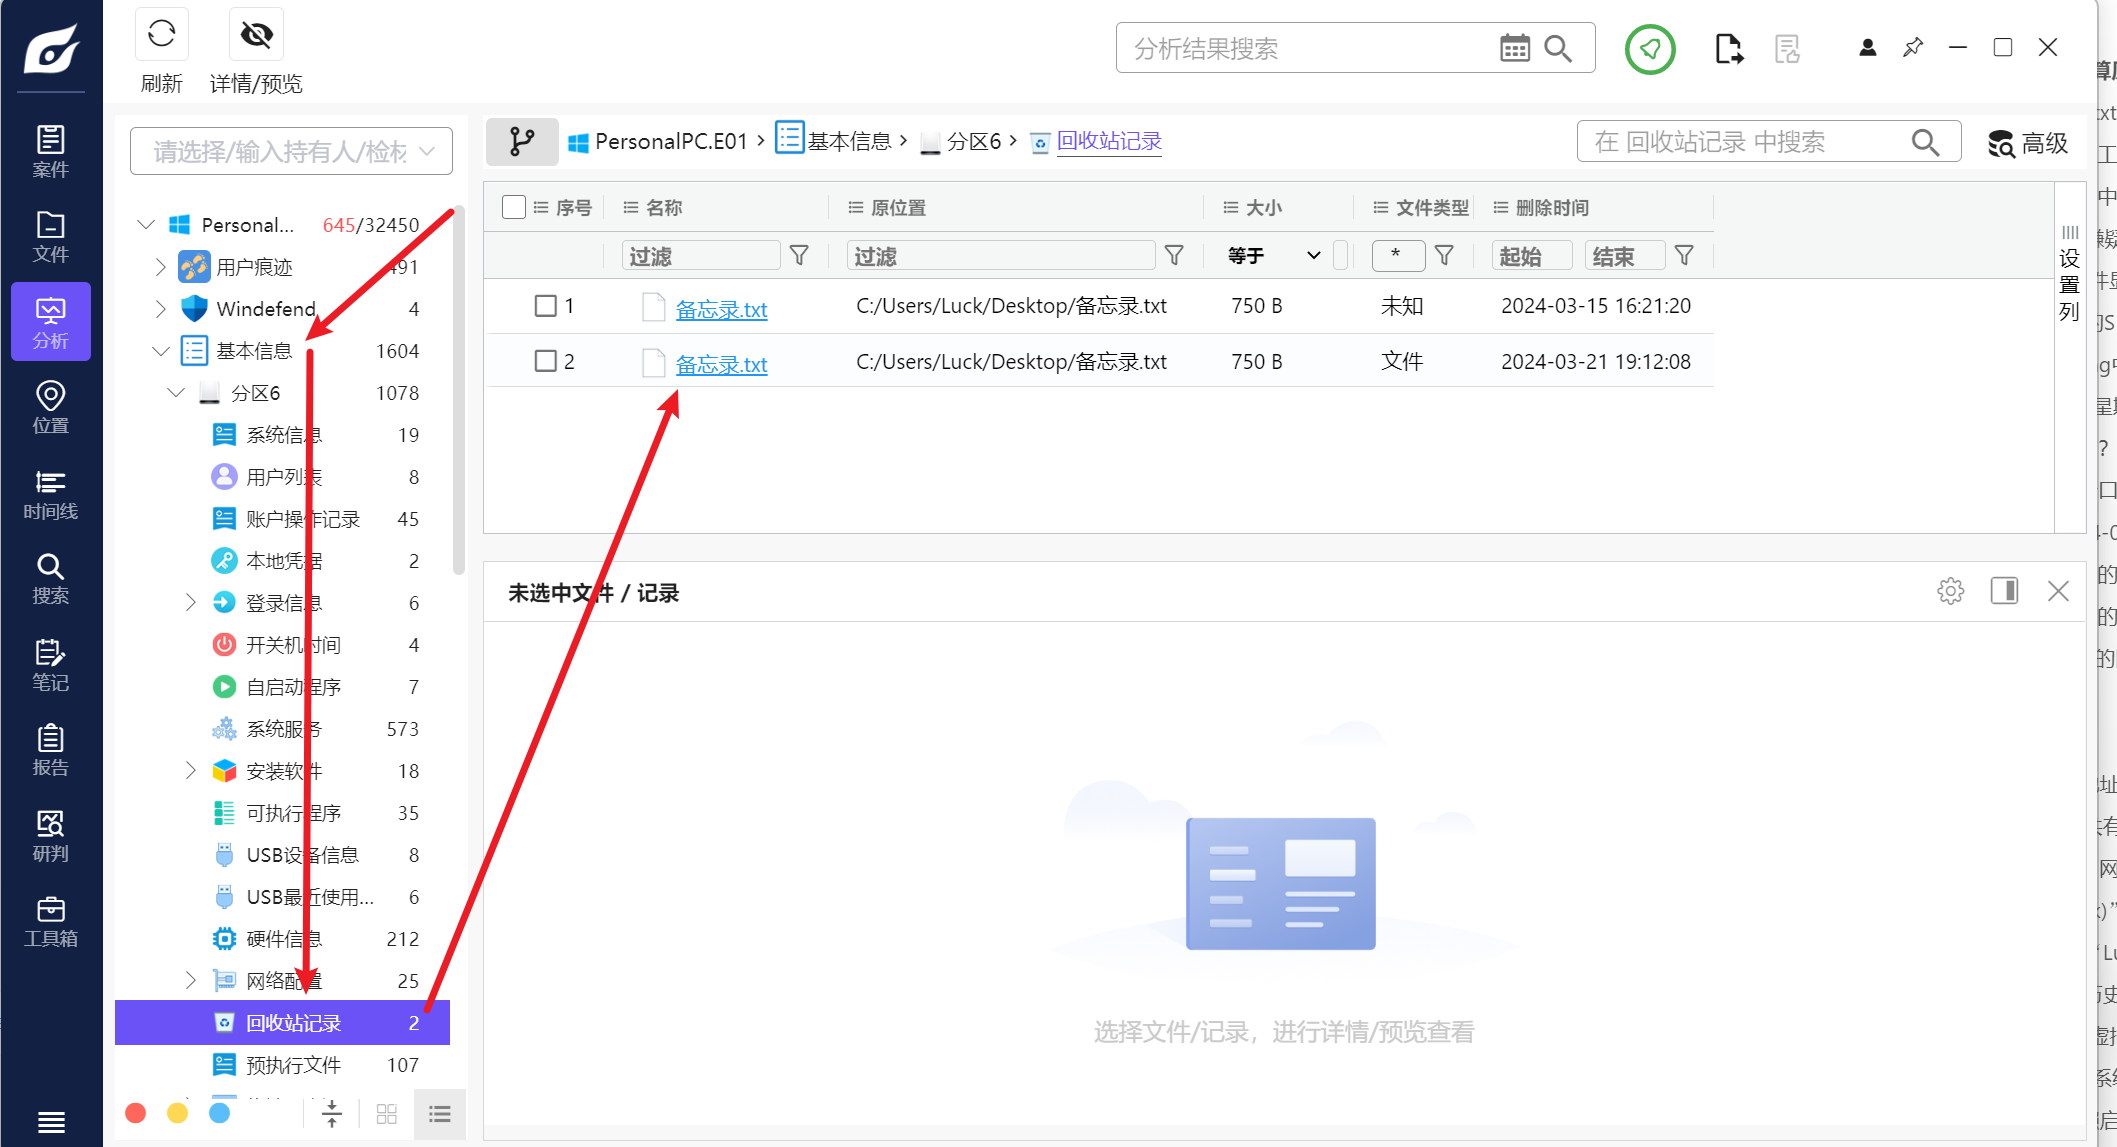The image size is (2117, 1147).
Task: Collapse the 分区6 tree node
Action: [176, 393]
